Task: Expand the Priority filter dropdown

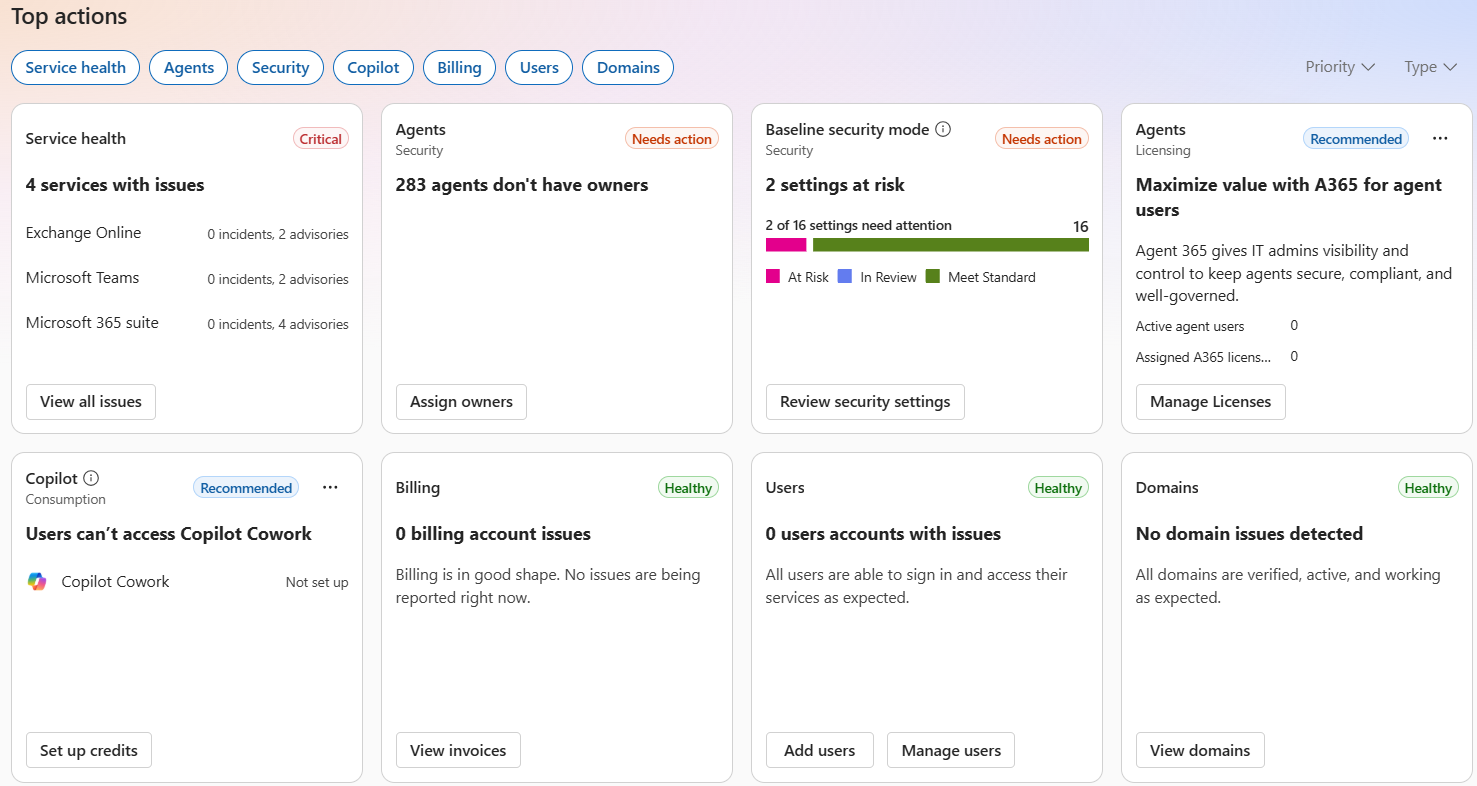Action: (1340, 67)
